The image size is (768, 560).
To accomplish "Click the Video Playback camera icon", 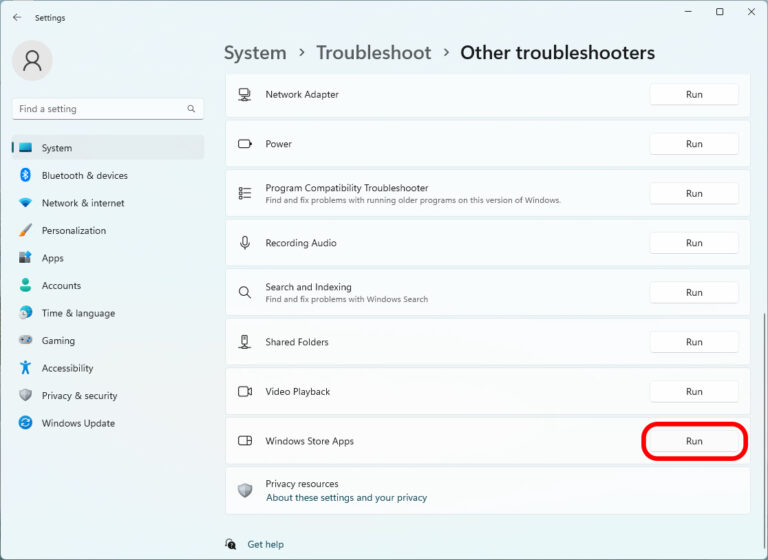I will [x=245, y=391].
